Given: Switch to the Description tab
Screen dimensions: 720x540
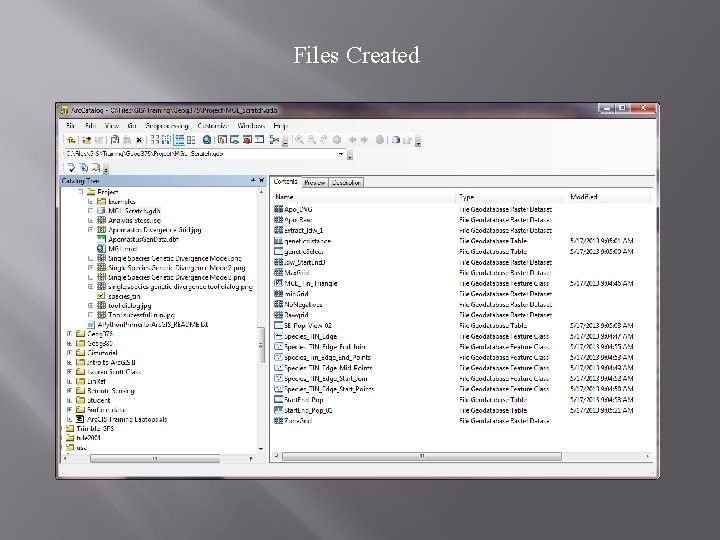Looking at the screenshot, I should (x=346, y=183).
